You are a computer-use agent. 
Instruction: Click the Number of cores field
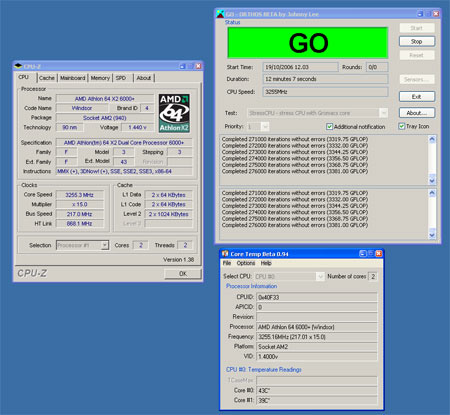[x=373, y=277]
